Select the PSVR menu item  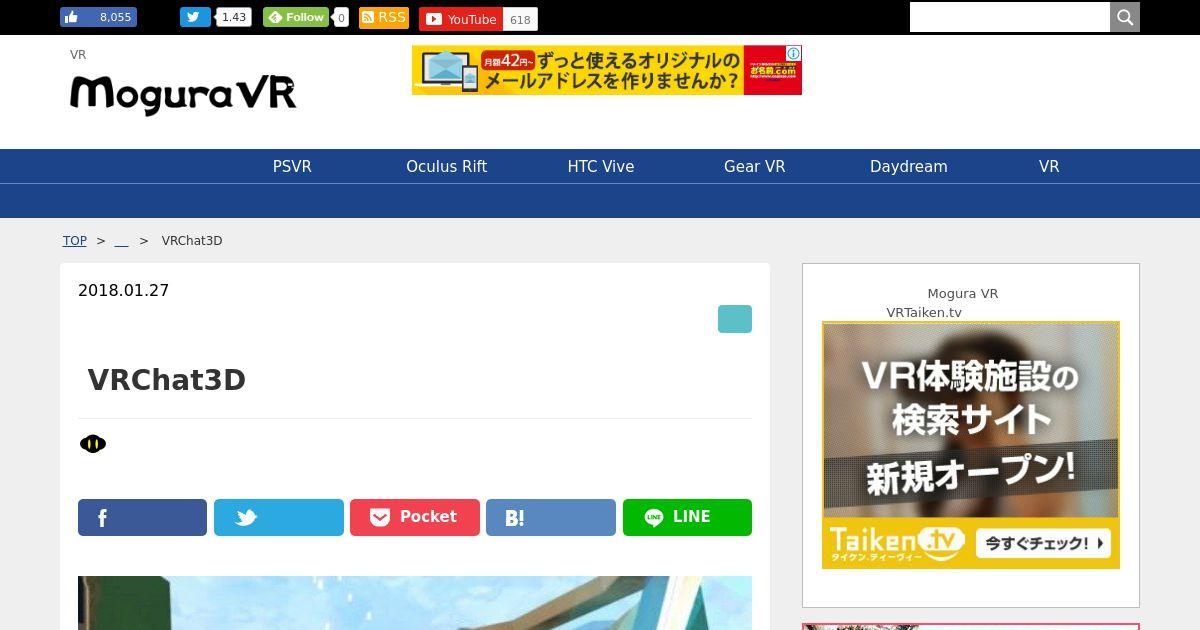click(292, 166)
